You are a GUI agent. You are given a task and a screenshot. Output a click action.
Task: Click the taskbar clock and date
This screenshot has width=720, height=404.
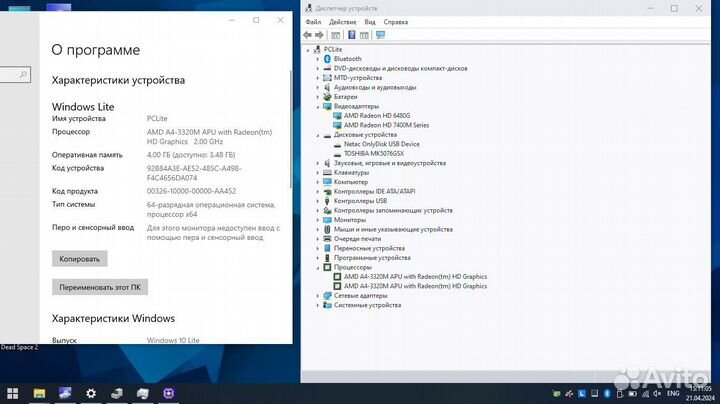(700, 393)
